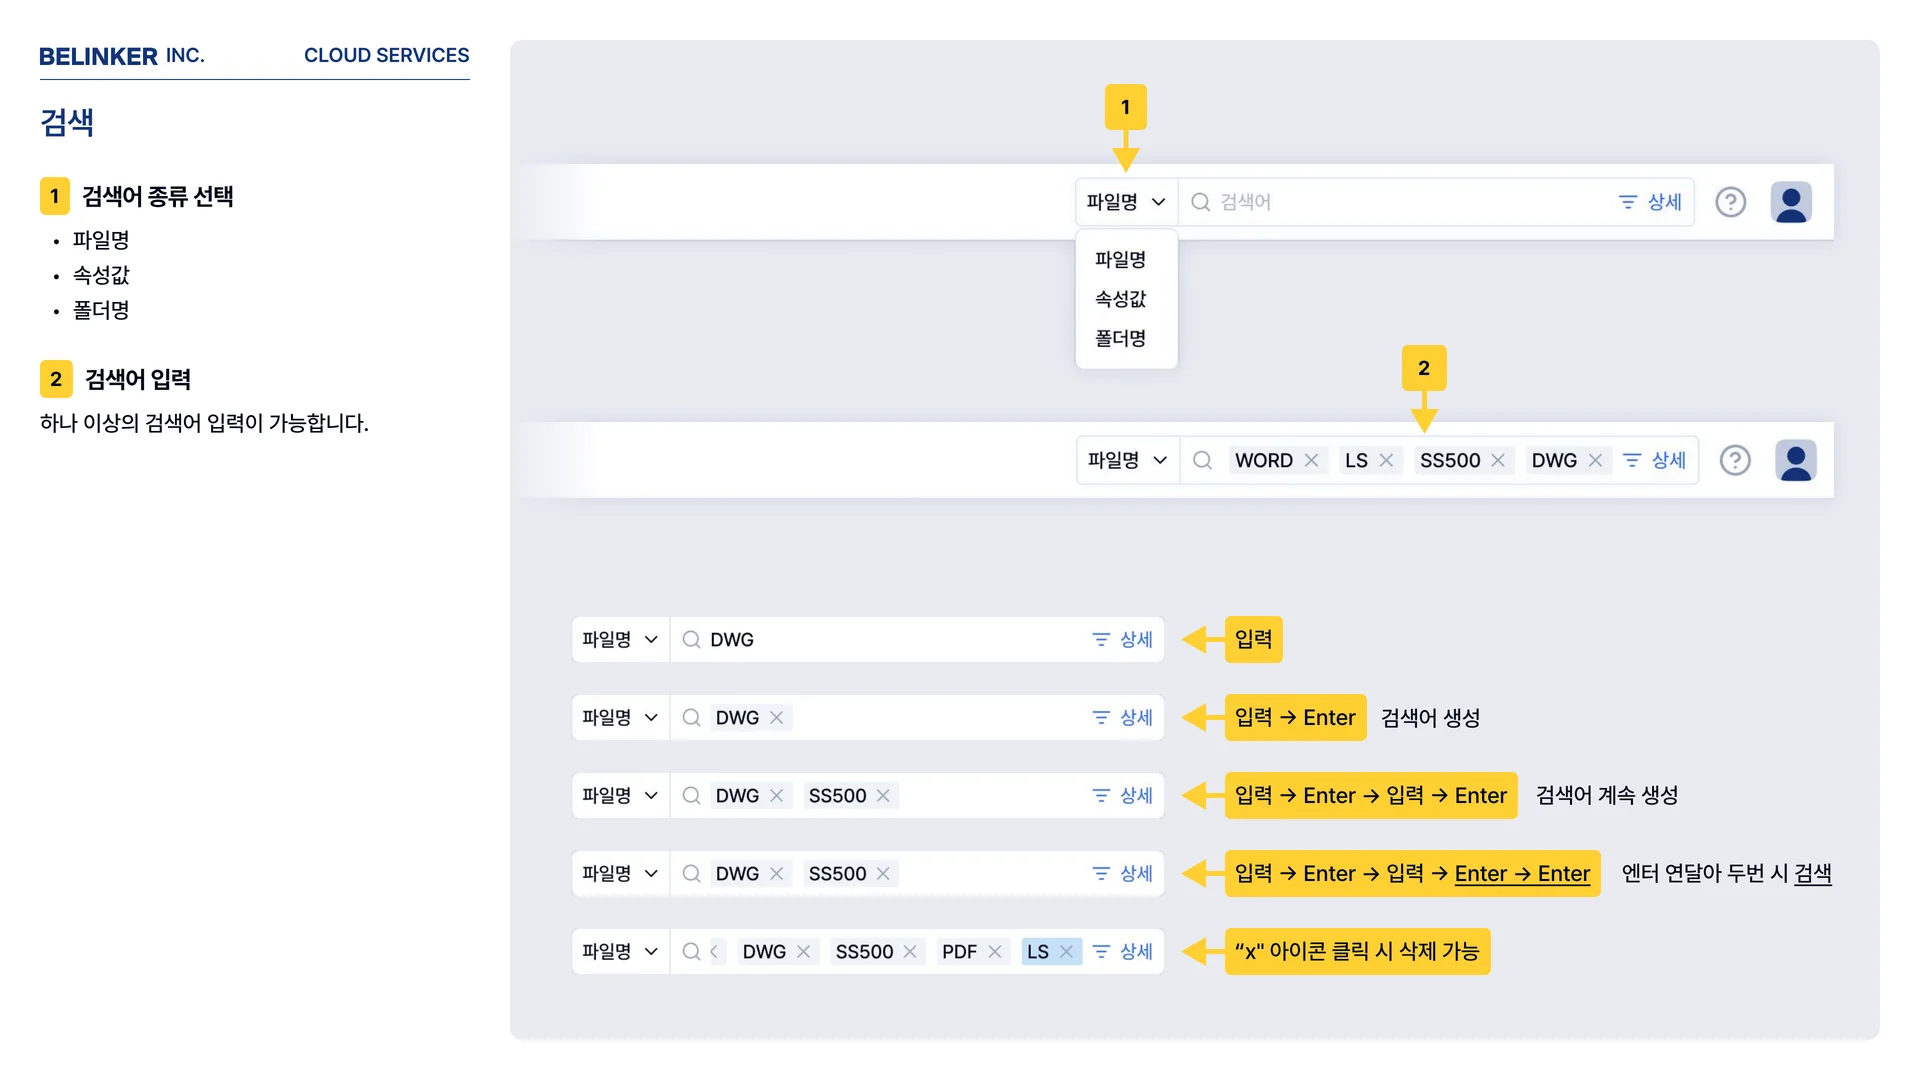
Task: Select 파일명 option in the open dropdown list
Action: [1120, 260]
